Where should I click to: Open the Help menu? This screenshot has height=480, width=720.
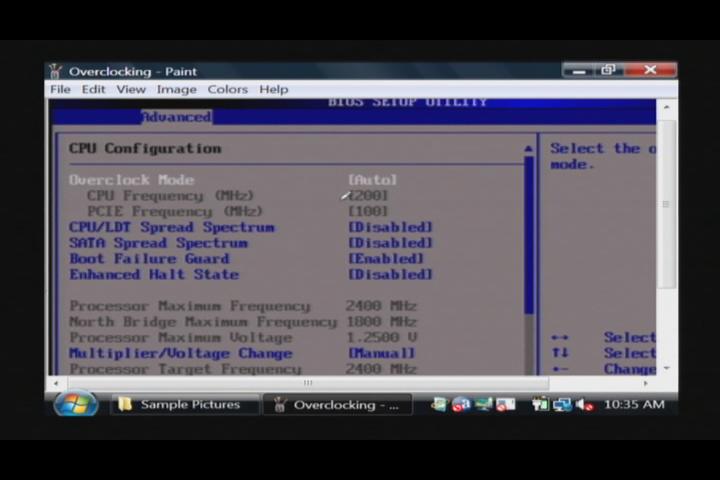tap(274, 89)
